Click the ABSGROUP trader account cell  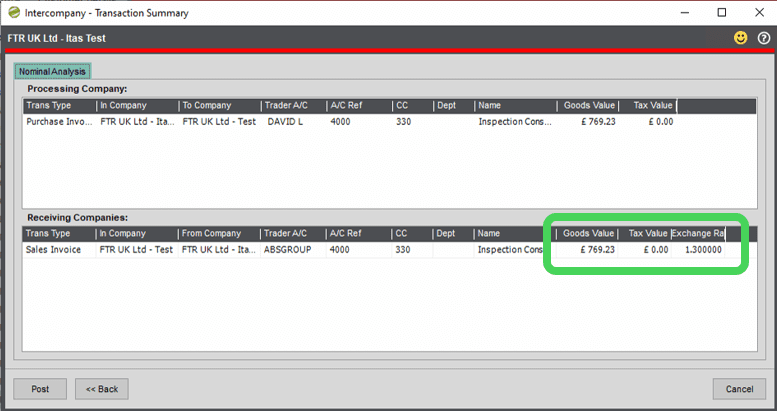(x=287, y=249)
